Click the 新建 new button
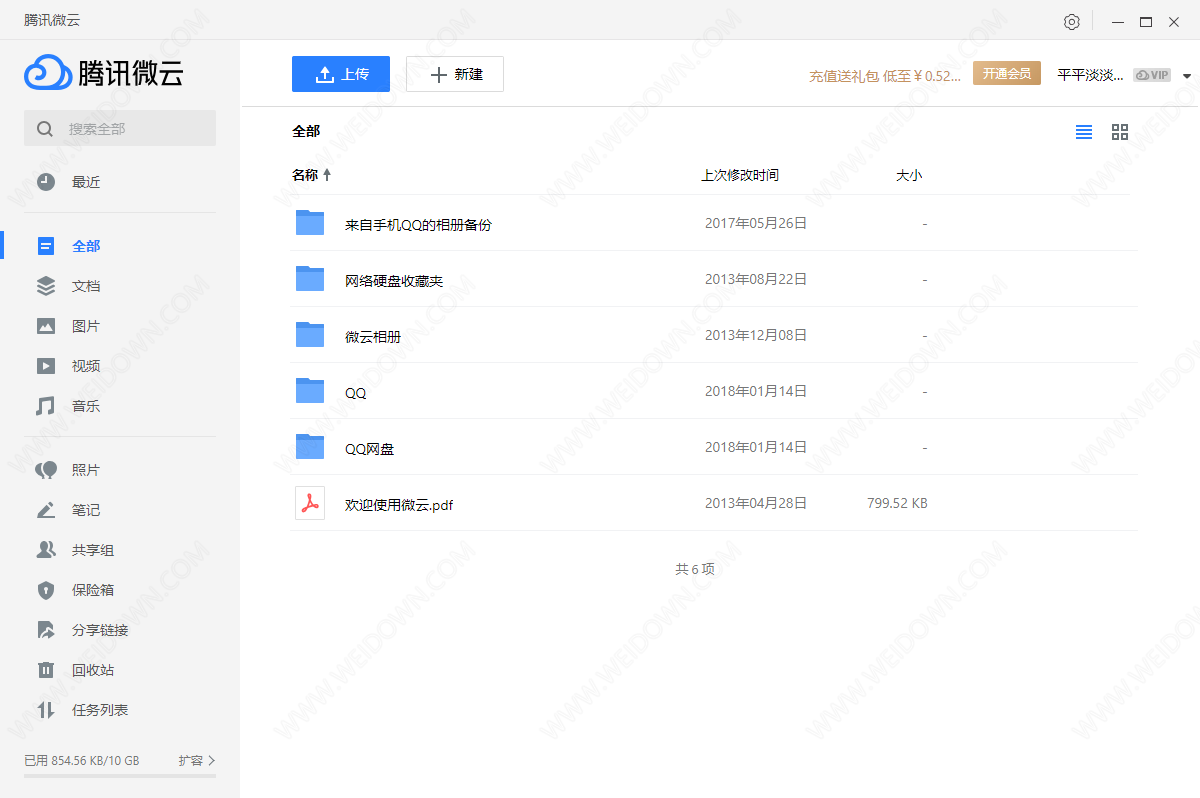Screen dimensions: 1200x798 (455, 74)
